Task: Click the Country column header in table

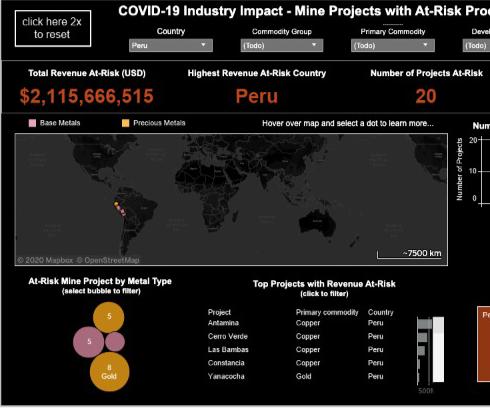Action: point(381,312)
